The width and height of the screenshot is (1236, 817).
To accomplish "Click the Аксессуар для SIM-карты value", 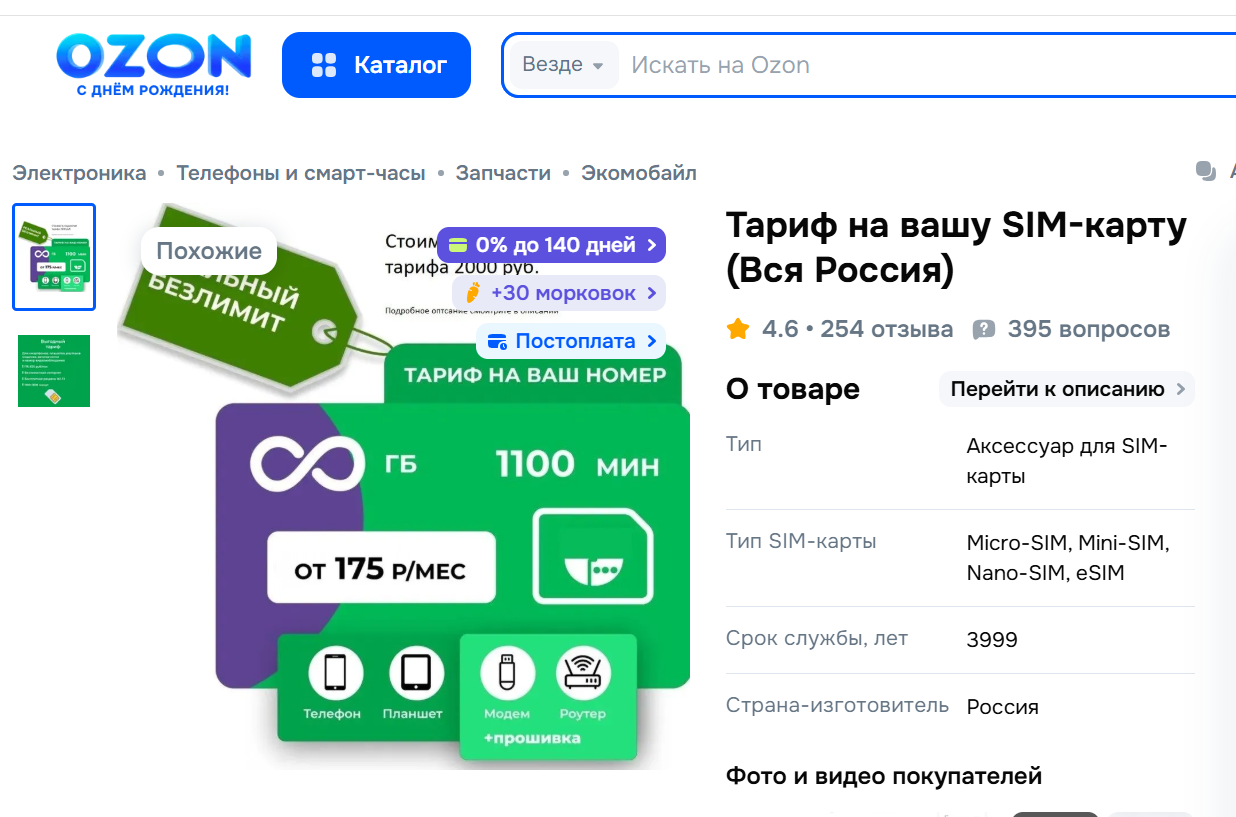I will 1067,461.
